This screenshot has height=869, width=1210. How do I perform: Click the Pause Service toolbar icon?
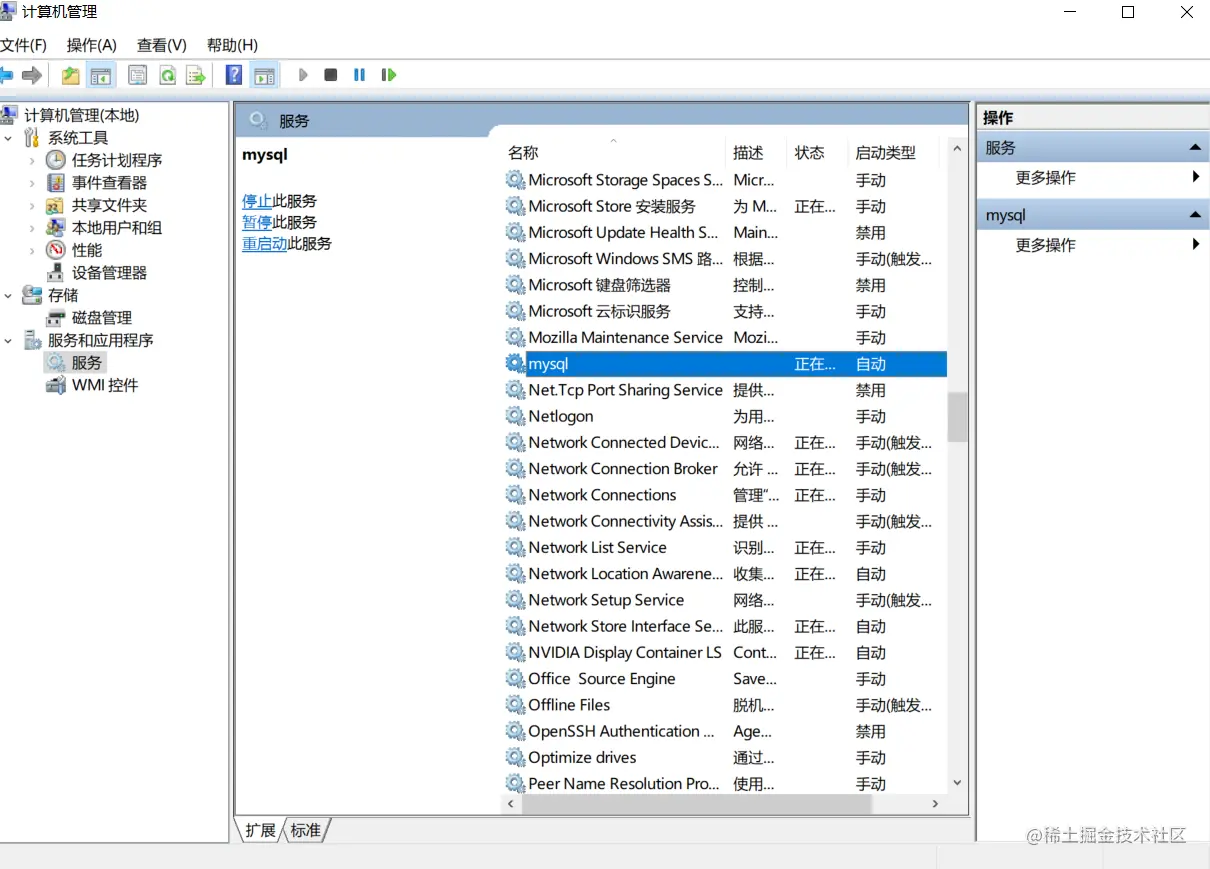359,75
